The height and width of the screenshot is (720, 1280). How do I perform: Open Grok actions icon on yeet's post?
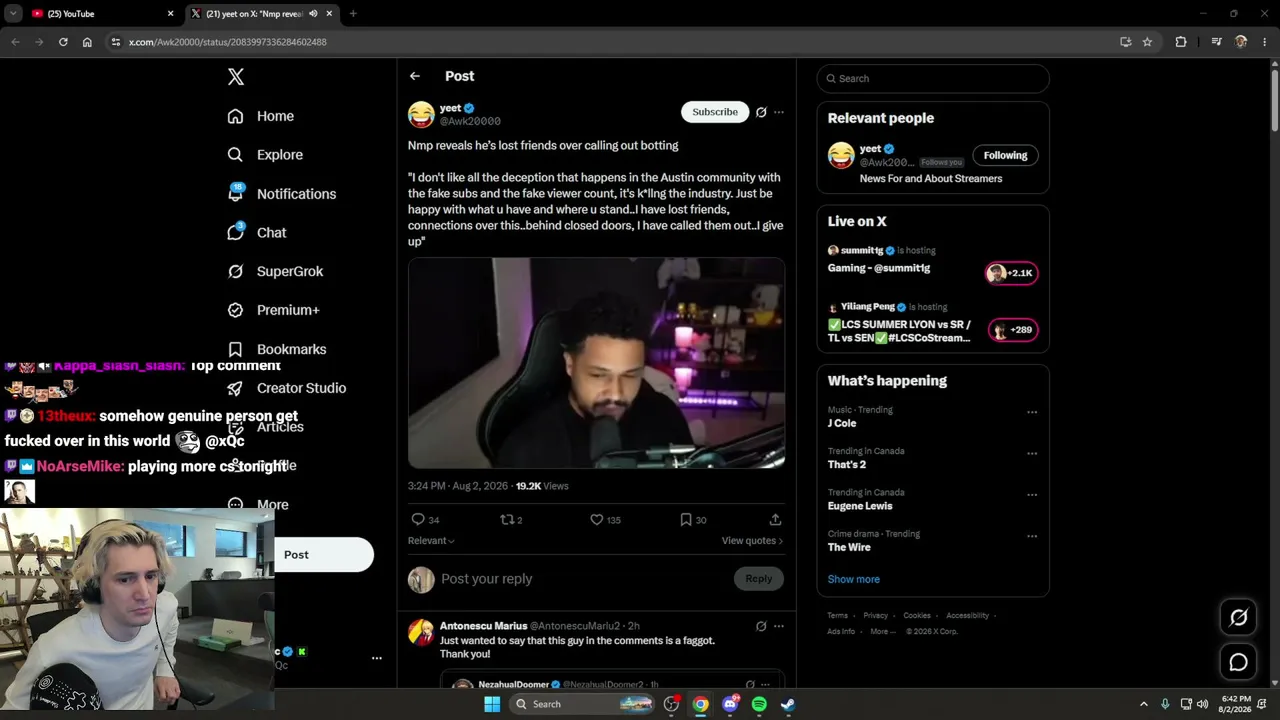point(761,112)
